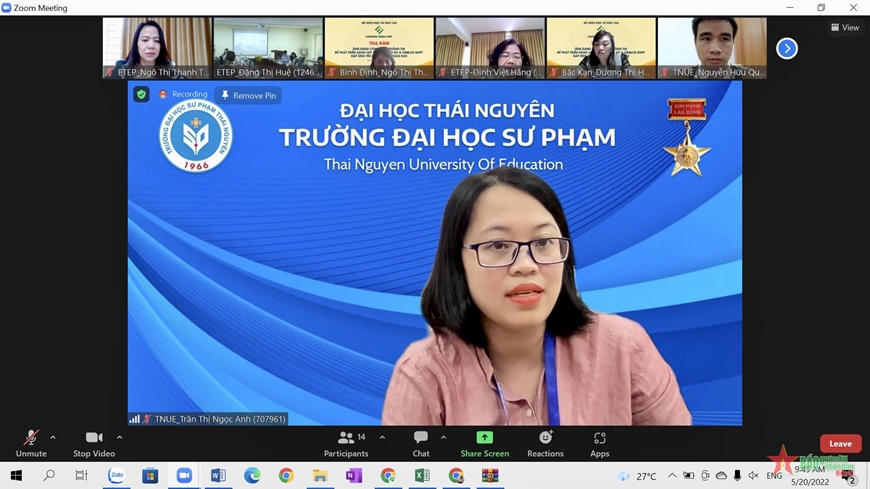The image size is (870, 489).
Task: Expand the arrow beside Chat
Action: tap(443, 437)
